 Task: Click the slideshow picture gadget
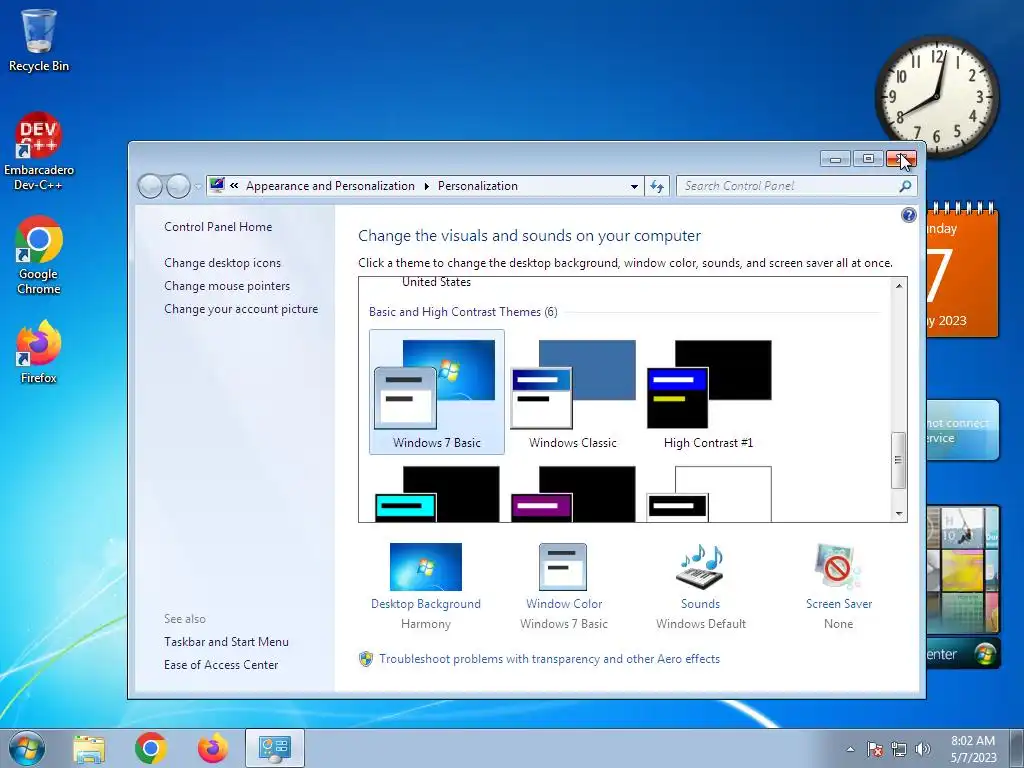(x=963, y=569)
